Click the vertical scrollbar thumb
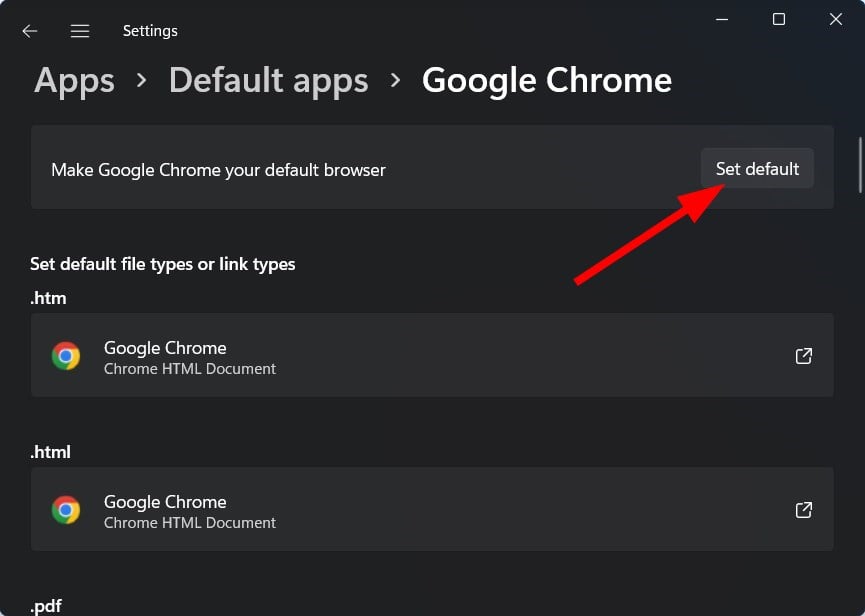 click(x=860, y=165)
